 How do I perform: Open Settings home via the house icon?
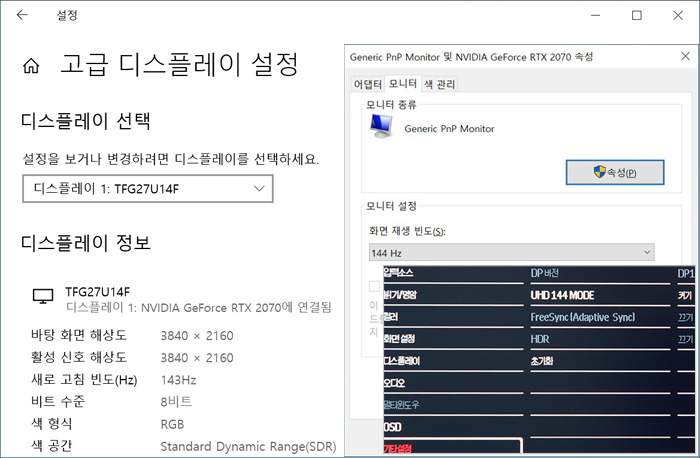(x=31, y=66)
